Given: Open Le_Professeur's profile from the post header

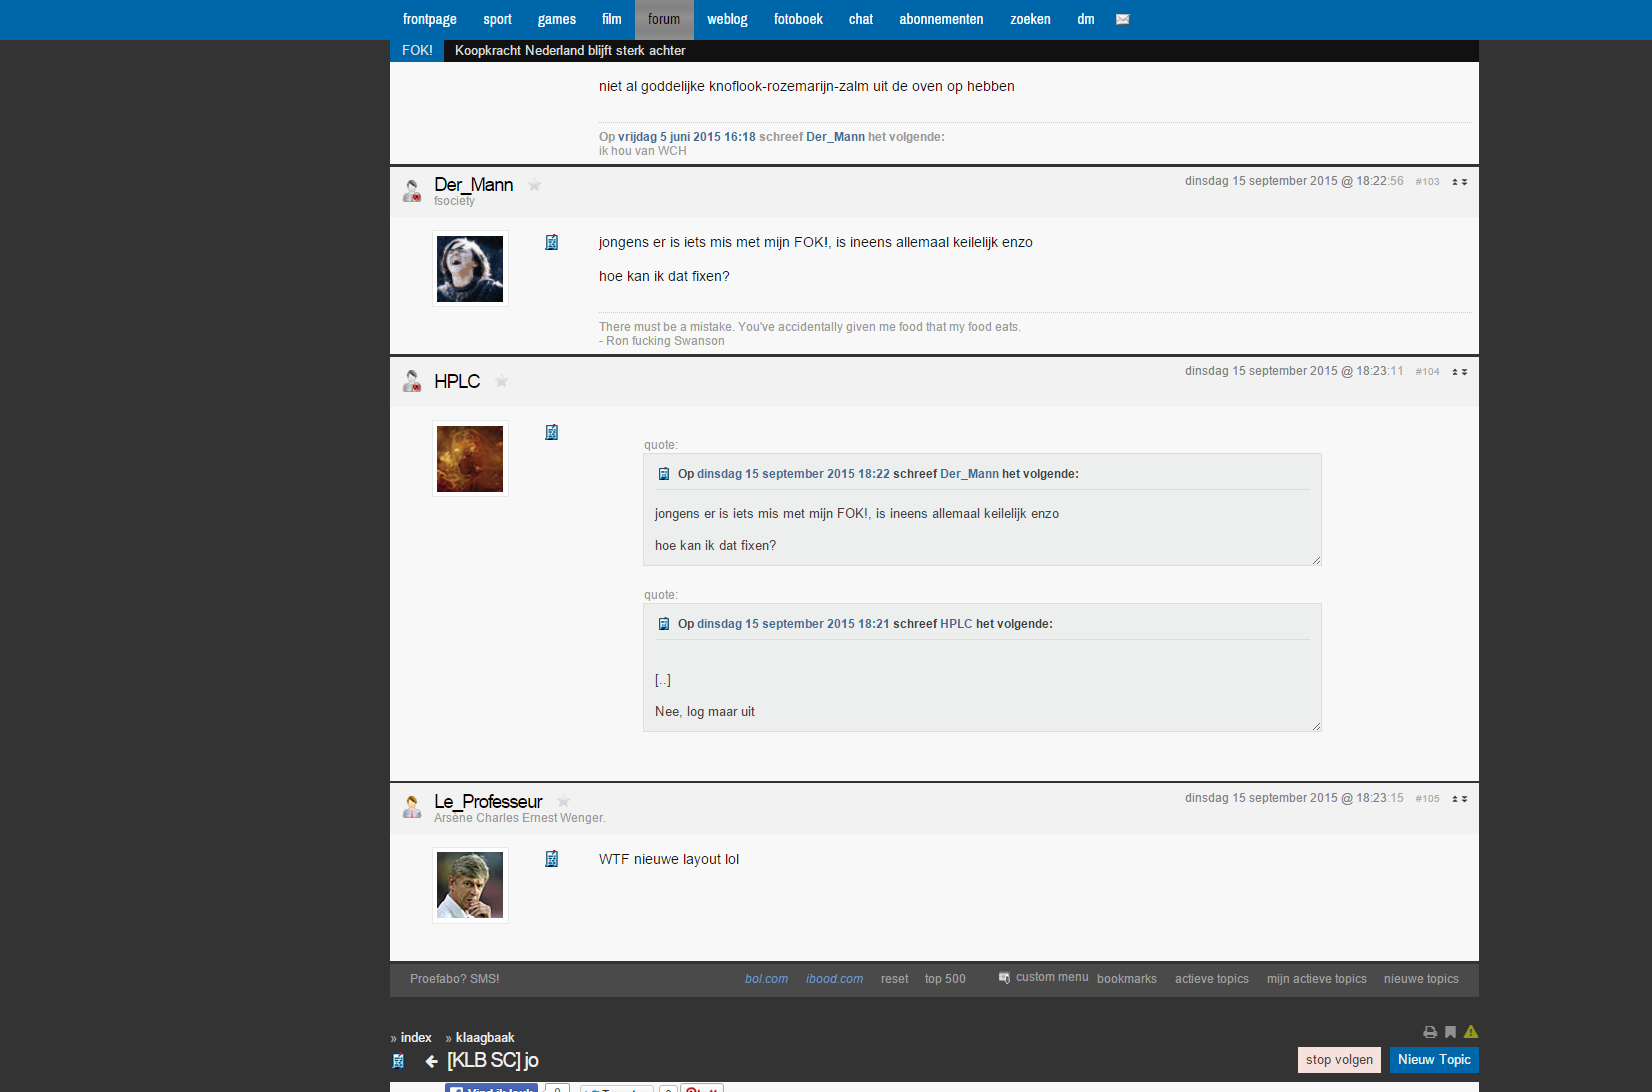Looking at the screenshot, I should pyautogui.click(x=488, y=801).
